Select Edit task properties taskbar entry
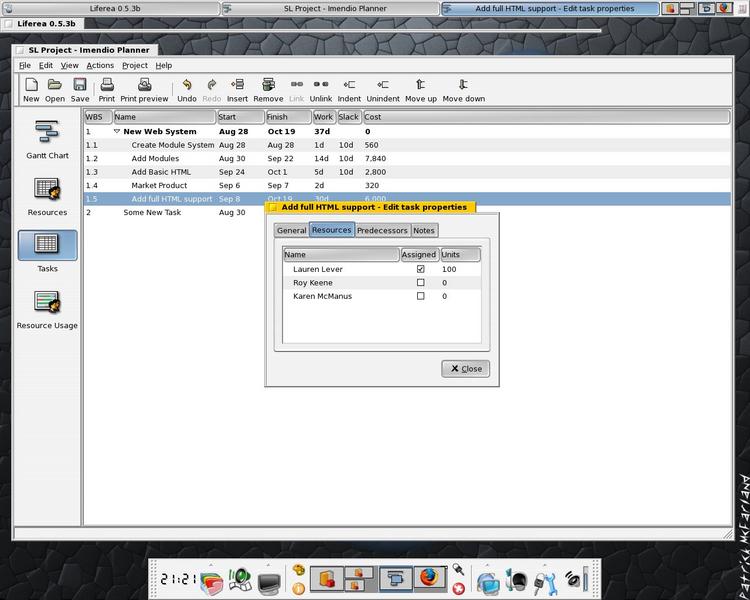750x600 pixels. 550,8
